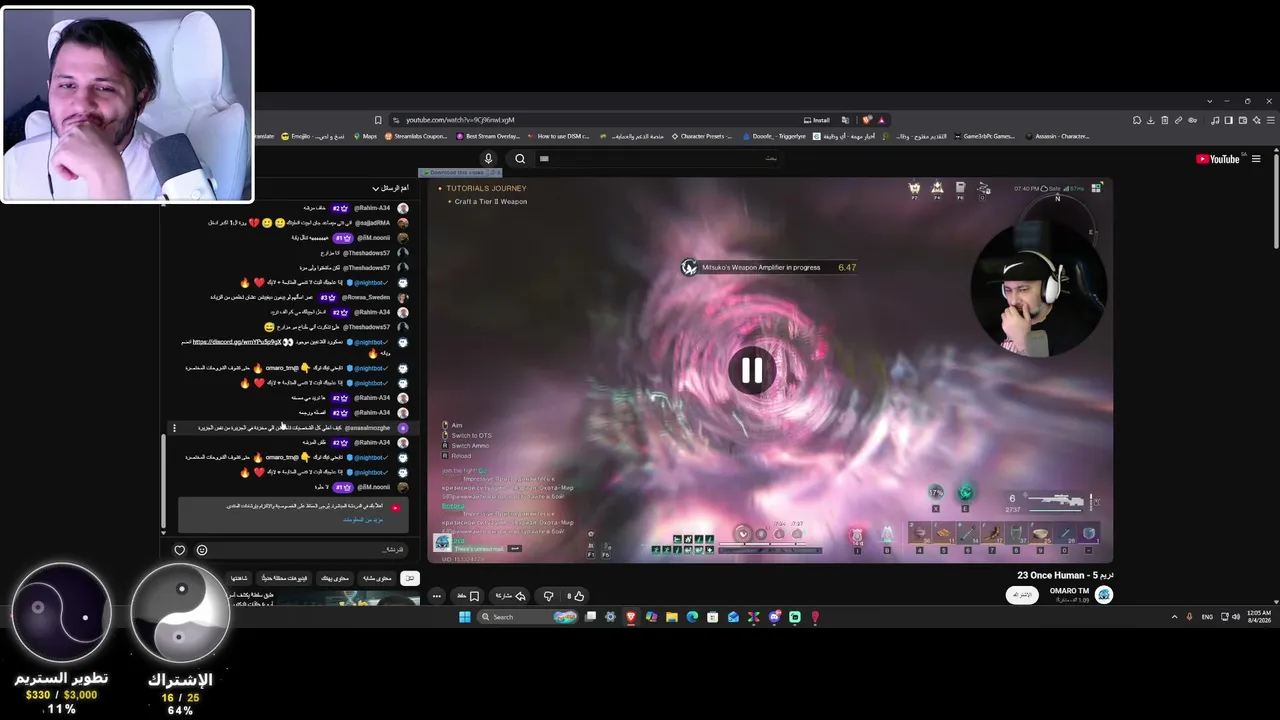Open more options on the highlighted chat message

(x=174, y=428)
